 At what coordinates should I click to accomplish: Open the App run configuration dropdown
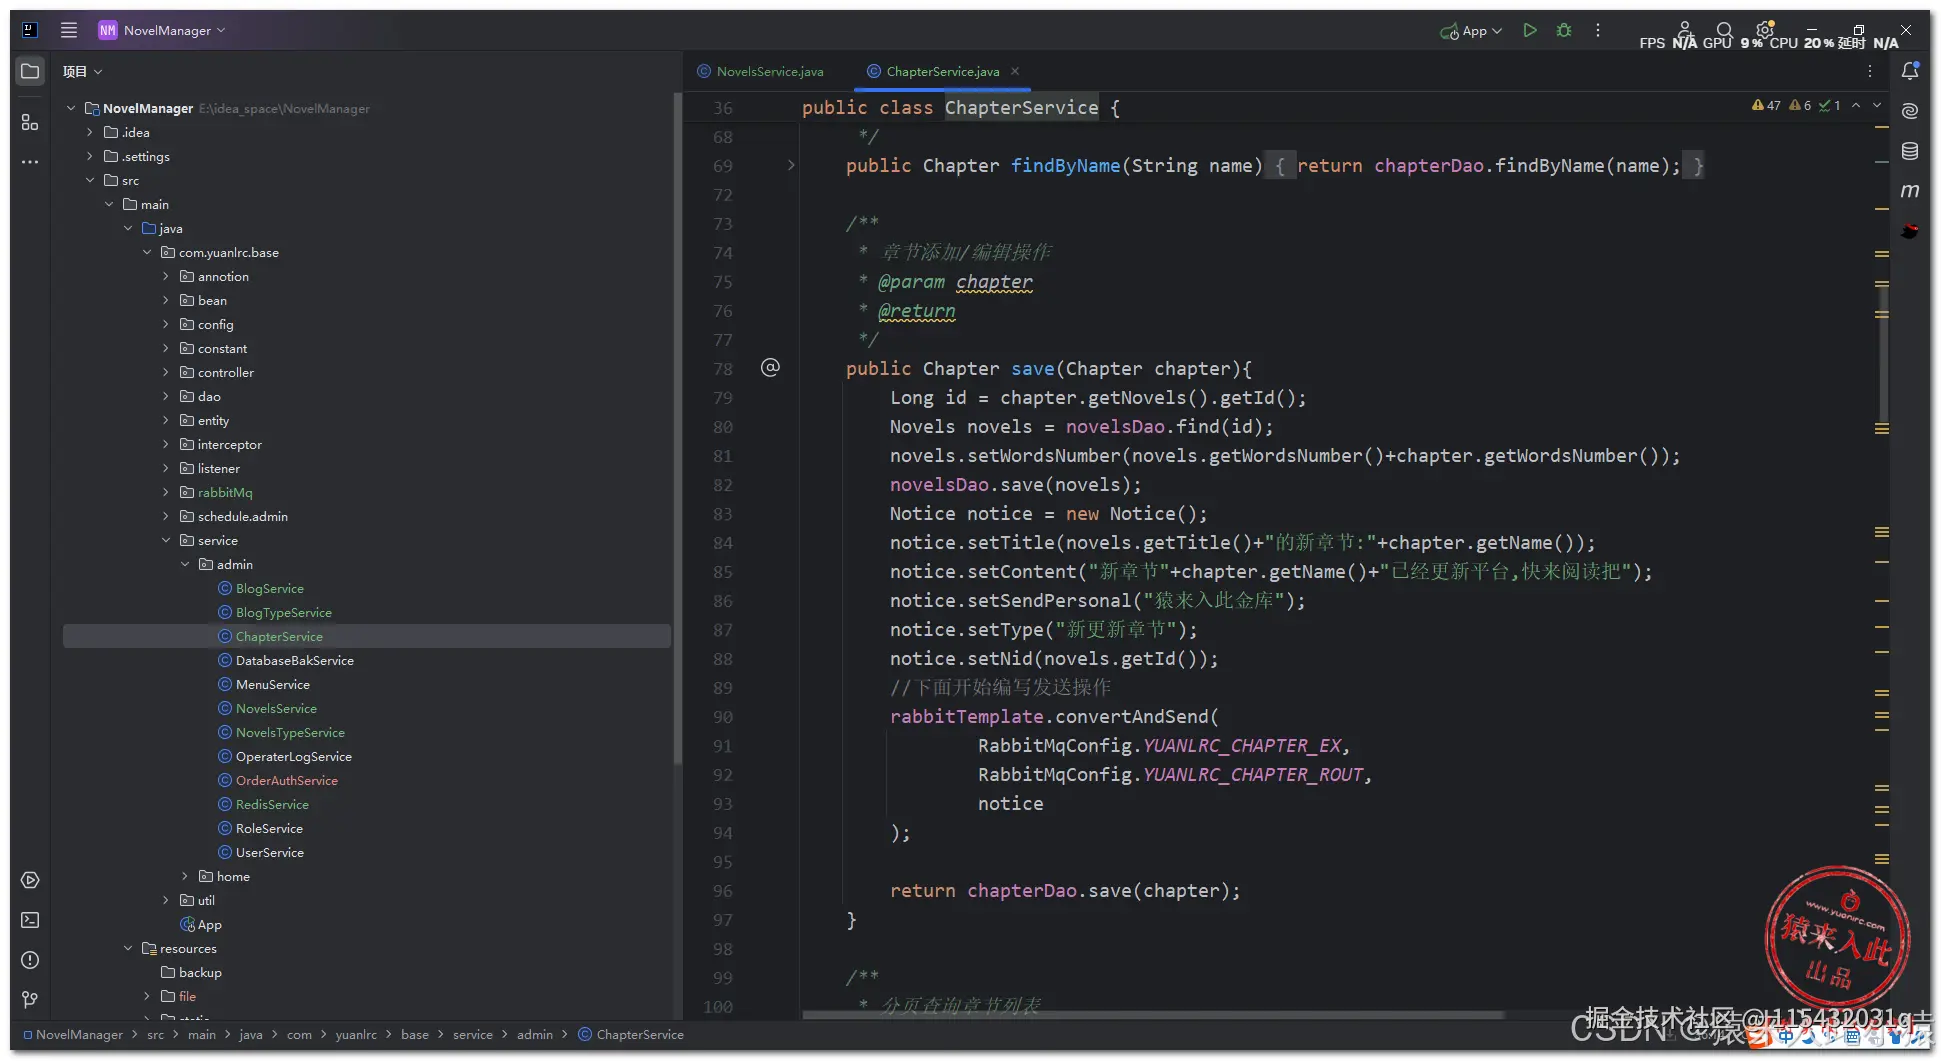(x=1471, y=31)
